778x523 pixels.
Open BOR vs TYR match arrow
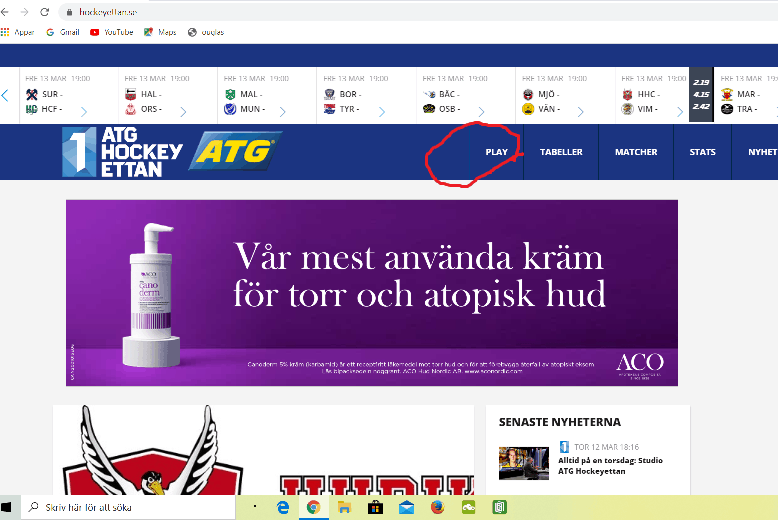[x=382, y=112]
